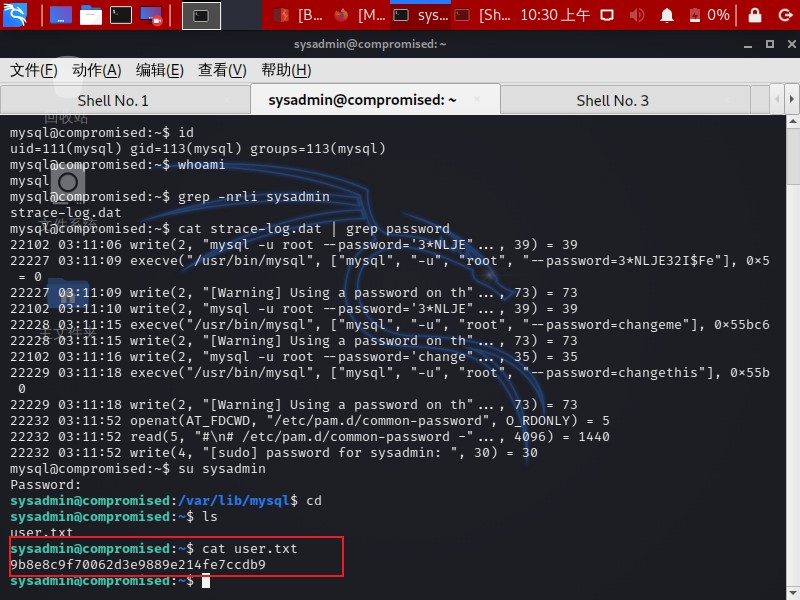Screen dimensions: 800x600
Task: Click the scrollbar up arrow
Action: point(792,121)
